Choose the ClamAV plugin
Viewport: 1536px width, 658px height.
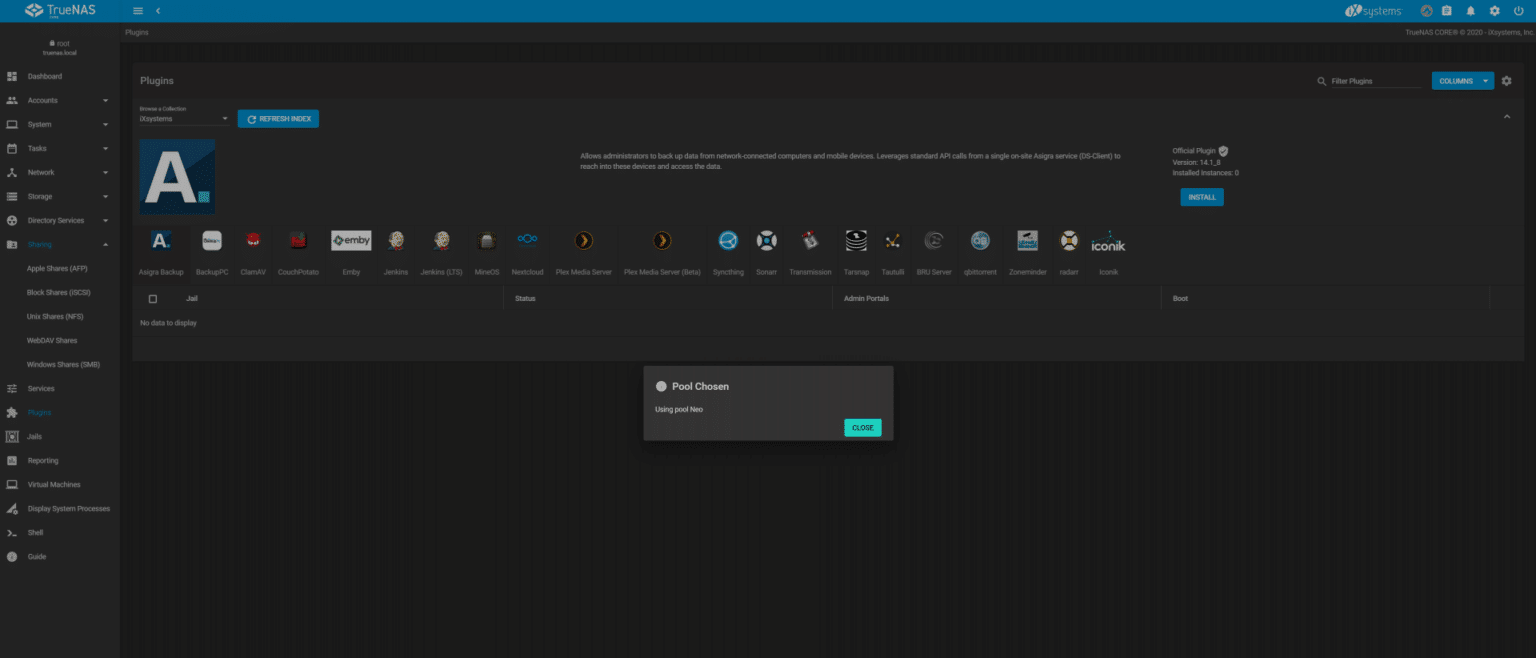[253, 240]
